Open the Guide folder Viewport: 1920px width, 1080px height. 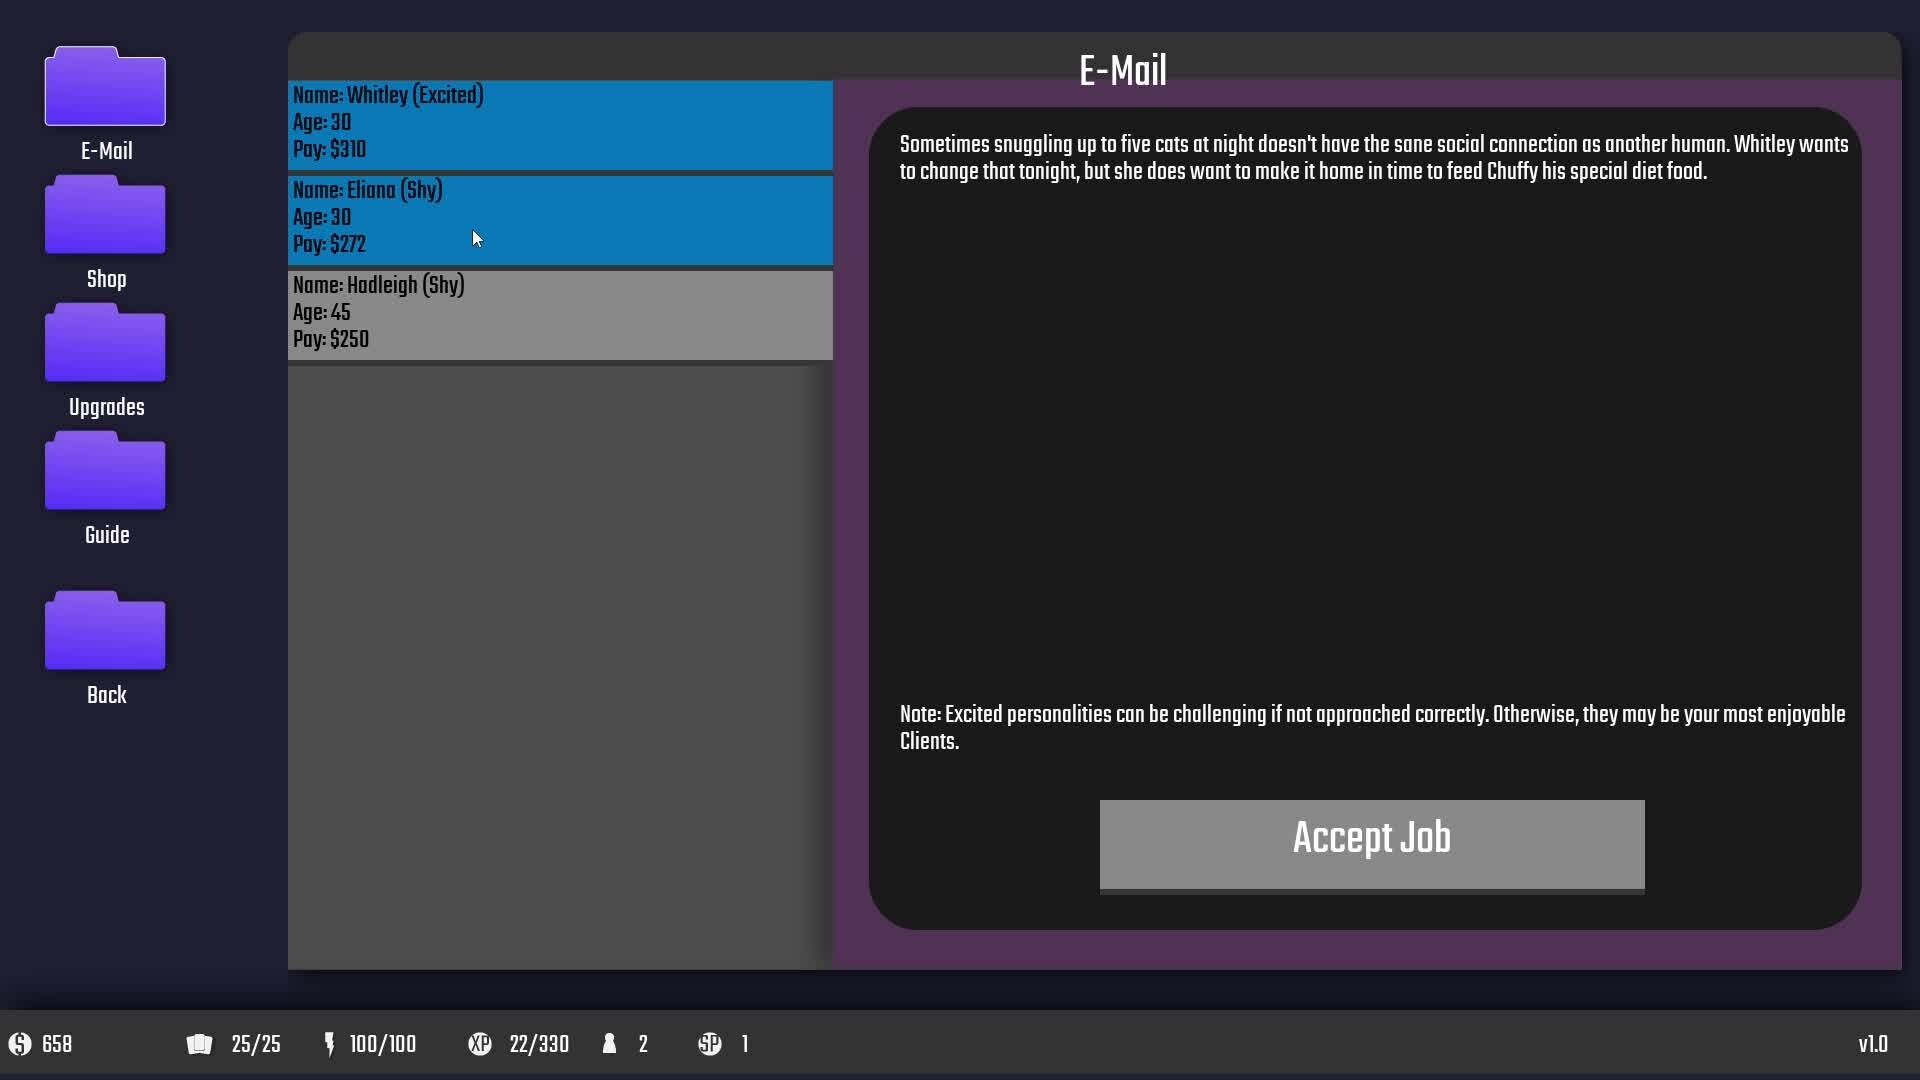coord(105,471)
